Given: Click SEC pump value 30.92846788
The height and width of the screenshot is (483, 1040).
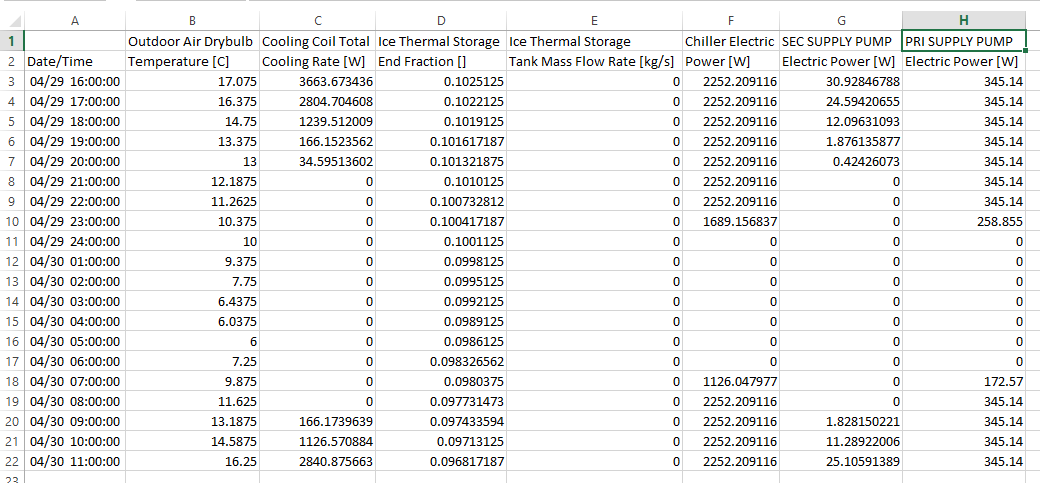Looking at the screenshot, I should pyautogui.click(x=841, y=82).
